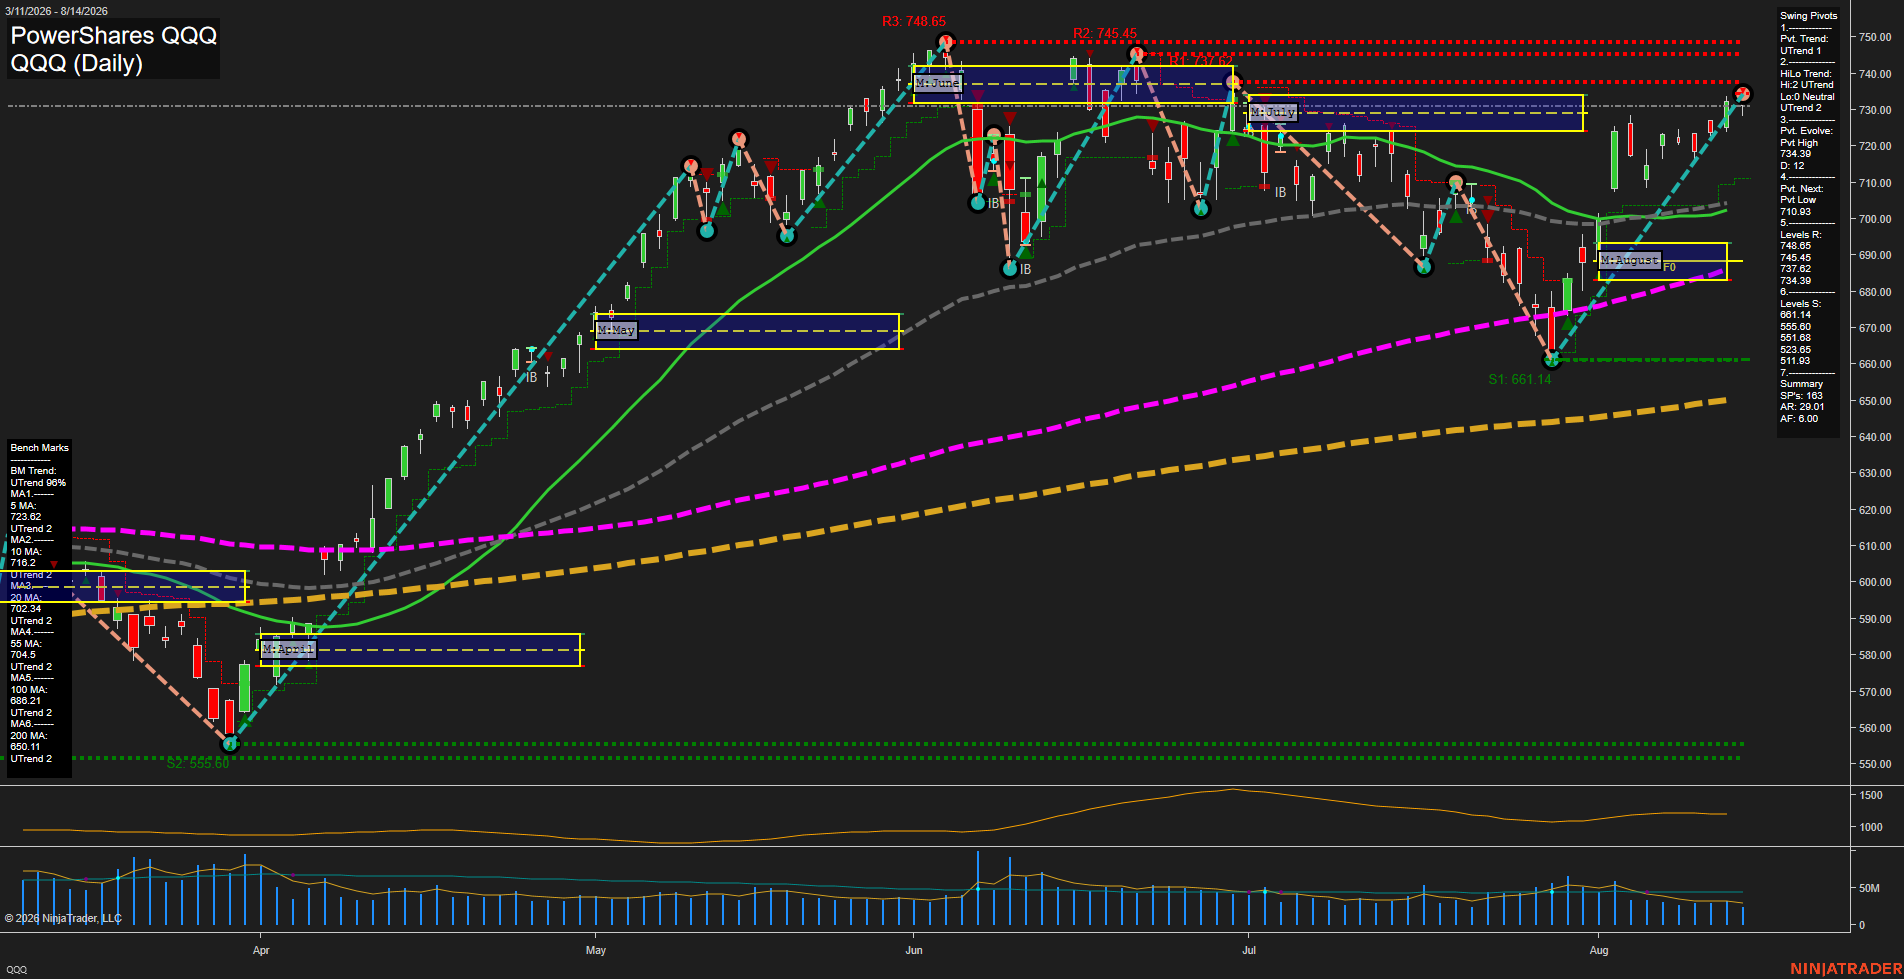Click "551.68" in the support levels list
Viewport: 1904px width, 979px height.
tap(1795, 338)
